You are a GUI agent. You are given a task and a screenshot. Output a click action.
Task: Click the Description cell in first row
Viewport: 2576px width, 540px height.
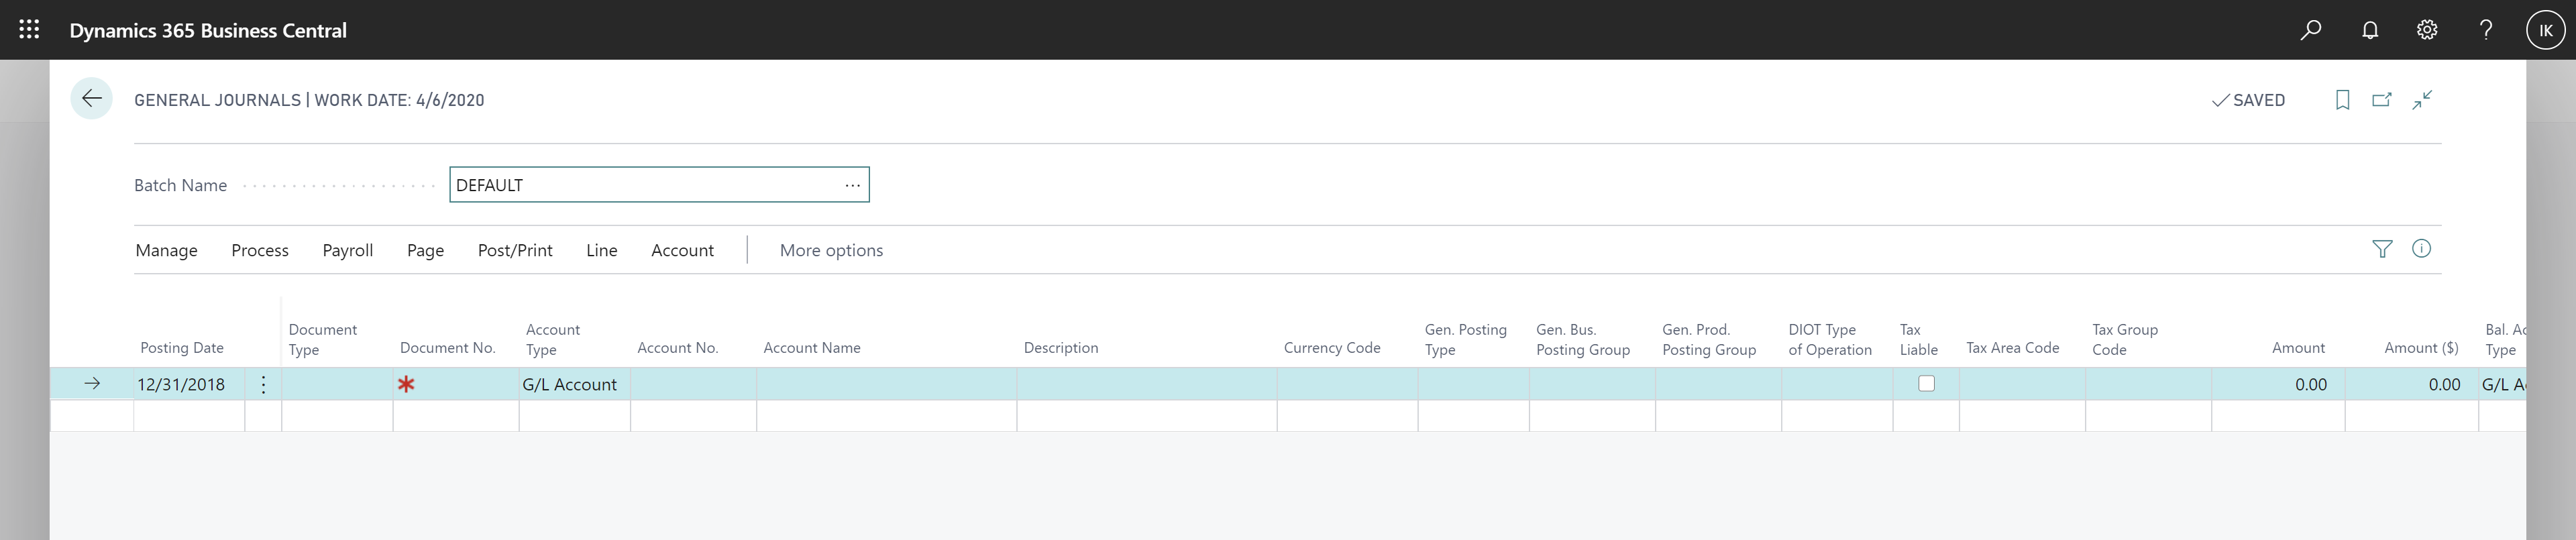click(1146, 384)
